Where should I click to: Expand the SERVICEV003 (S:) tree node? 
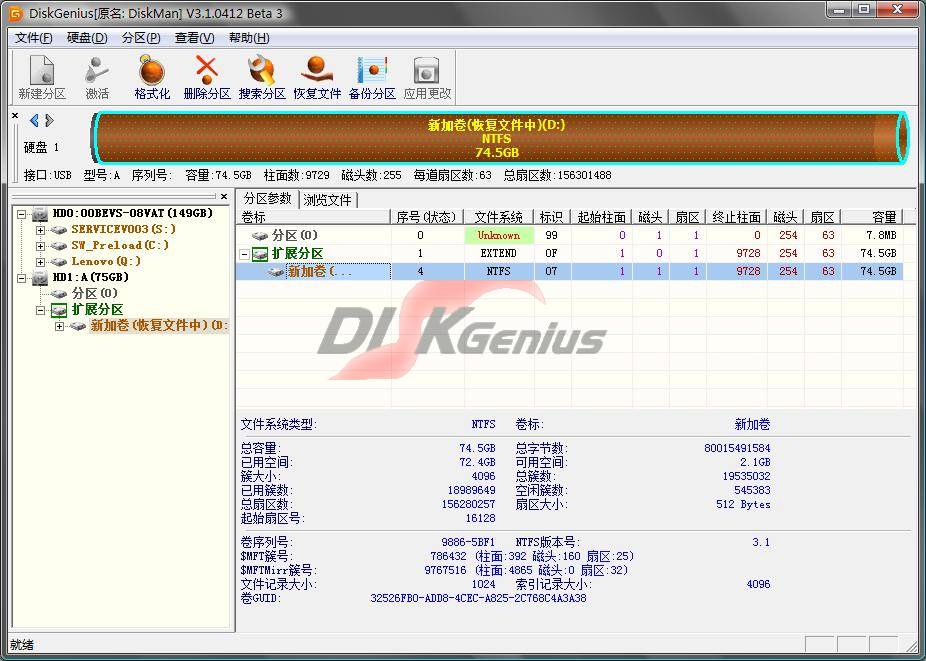click(x=40, y=230)
